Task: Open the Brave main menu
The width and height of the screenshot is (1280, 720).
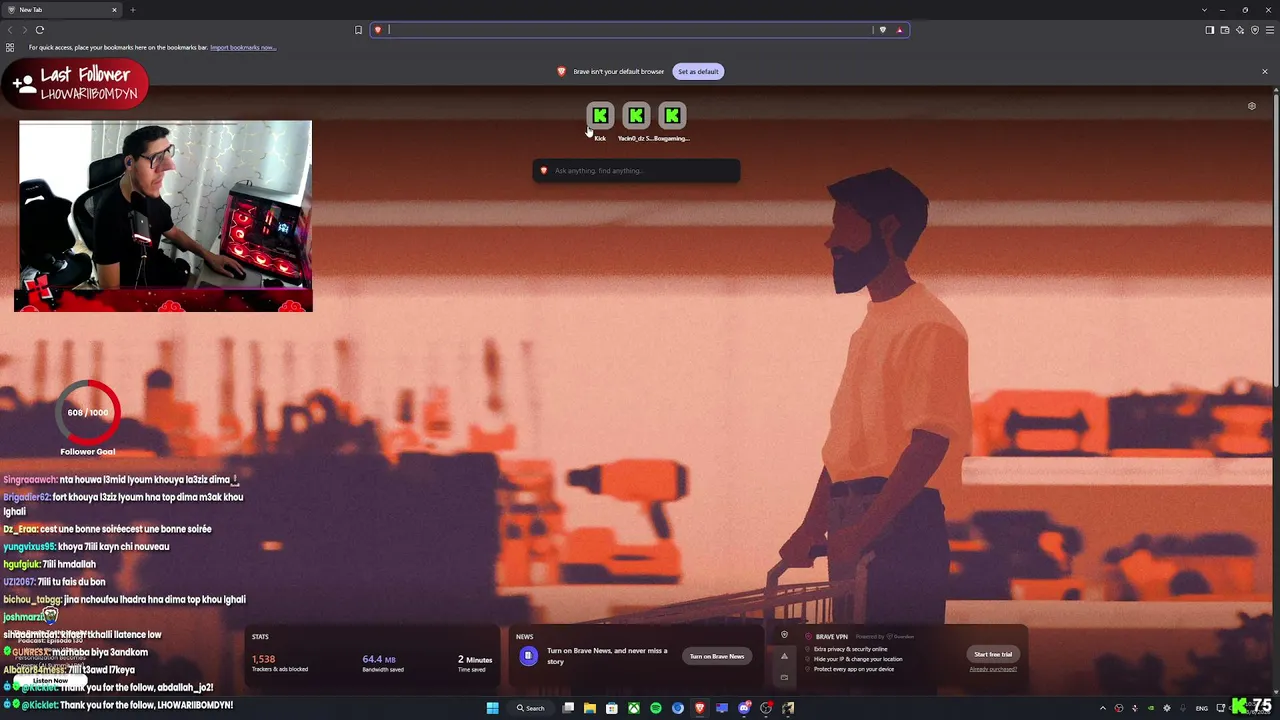Action: point(1270,30)
